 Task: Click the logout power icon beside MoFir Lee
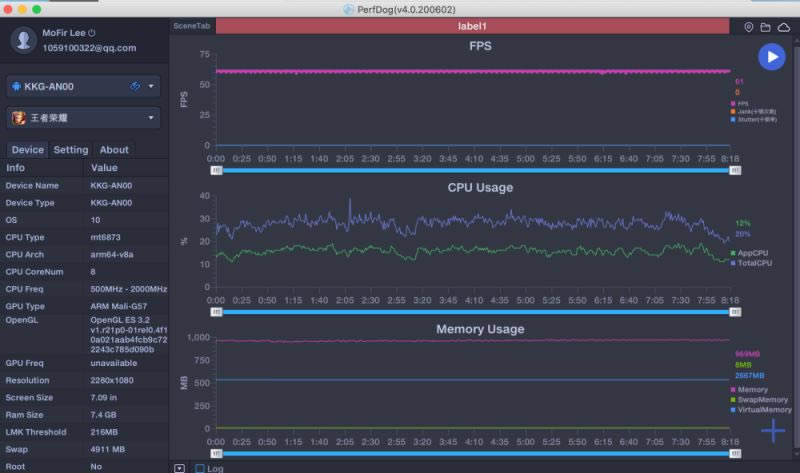click(92, 33)
